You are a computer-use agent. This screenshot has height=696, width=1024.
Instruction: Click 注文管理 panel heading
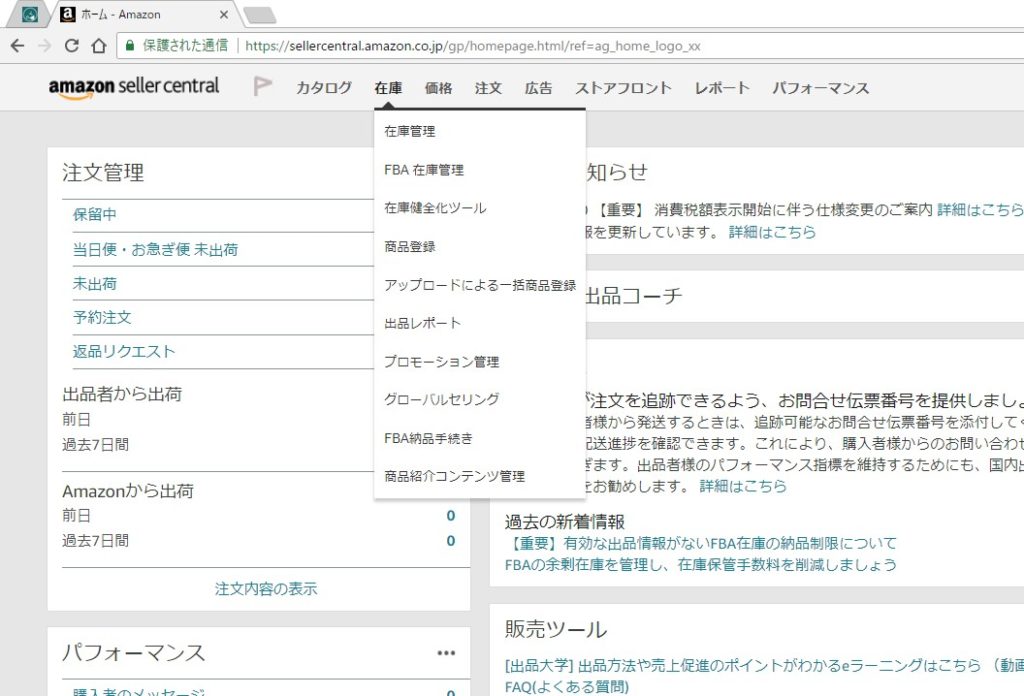click(x=103, y=172)
